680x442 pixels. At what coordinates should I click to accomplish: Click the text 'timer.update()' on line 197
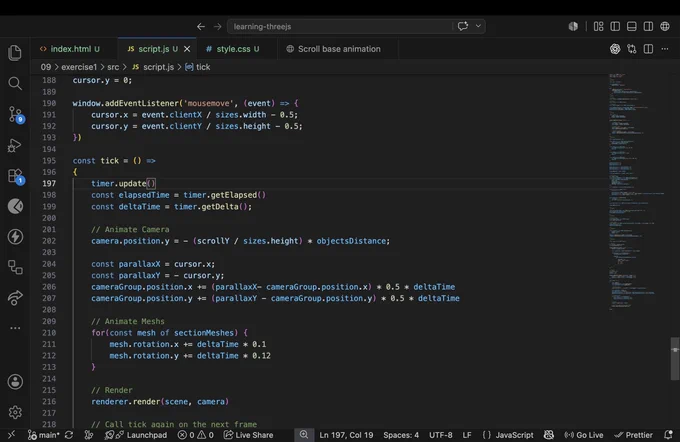123,183
